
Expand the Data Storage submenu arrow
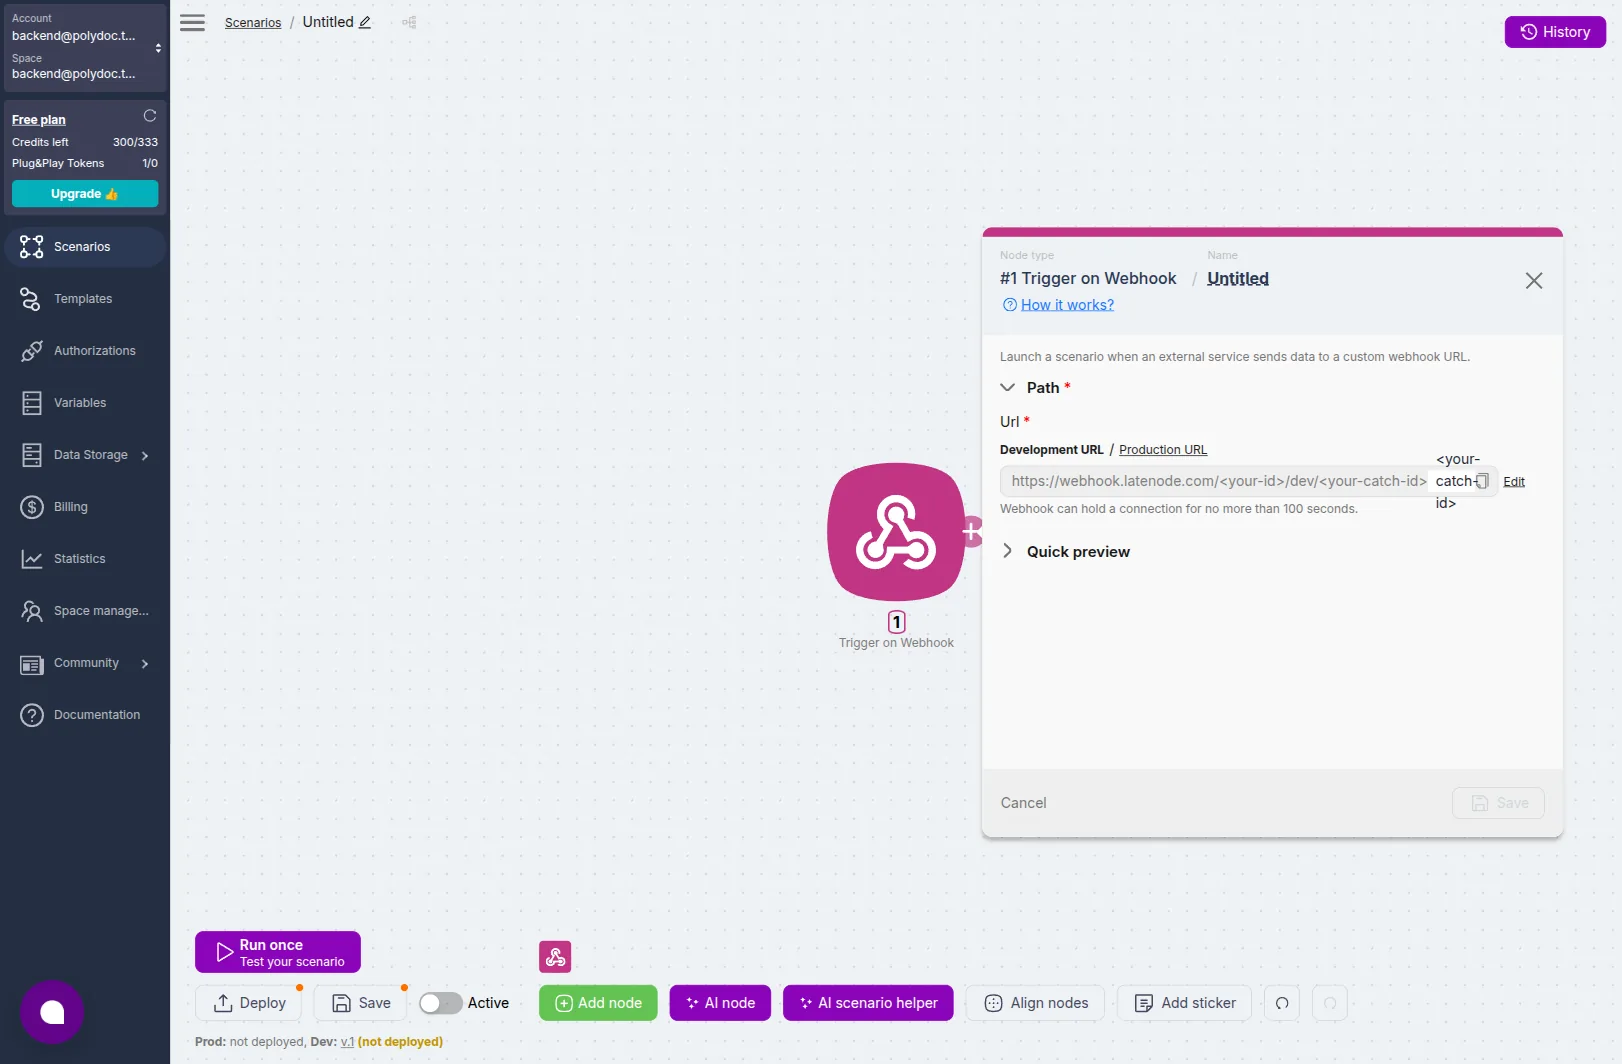tap(145, 456)
